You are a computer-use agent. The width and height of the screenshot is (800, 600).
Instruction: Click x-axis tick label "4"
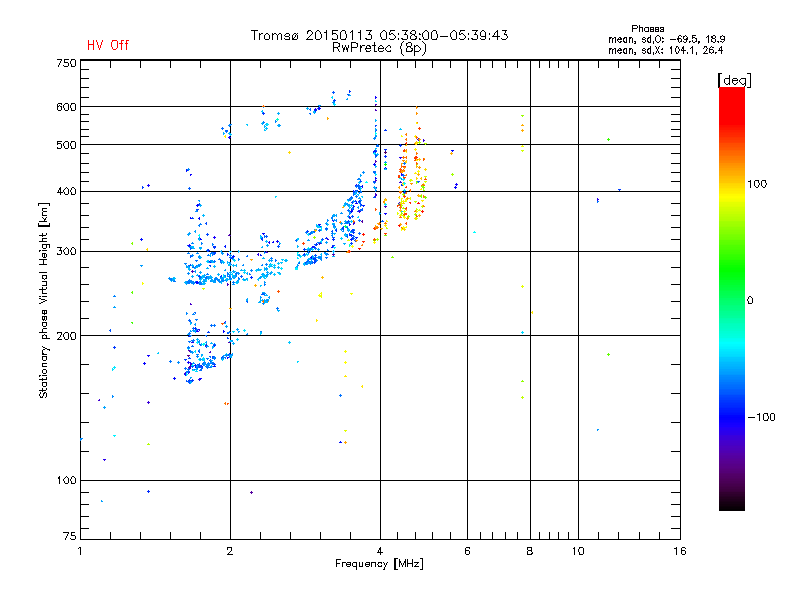coord(380,551)
